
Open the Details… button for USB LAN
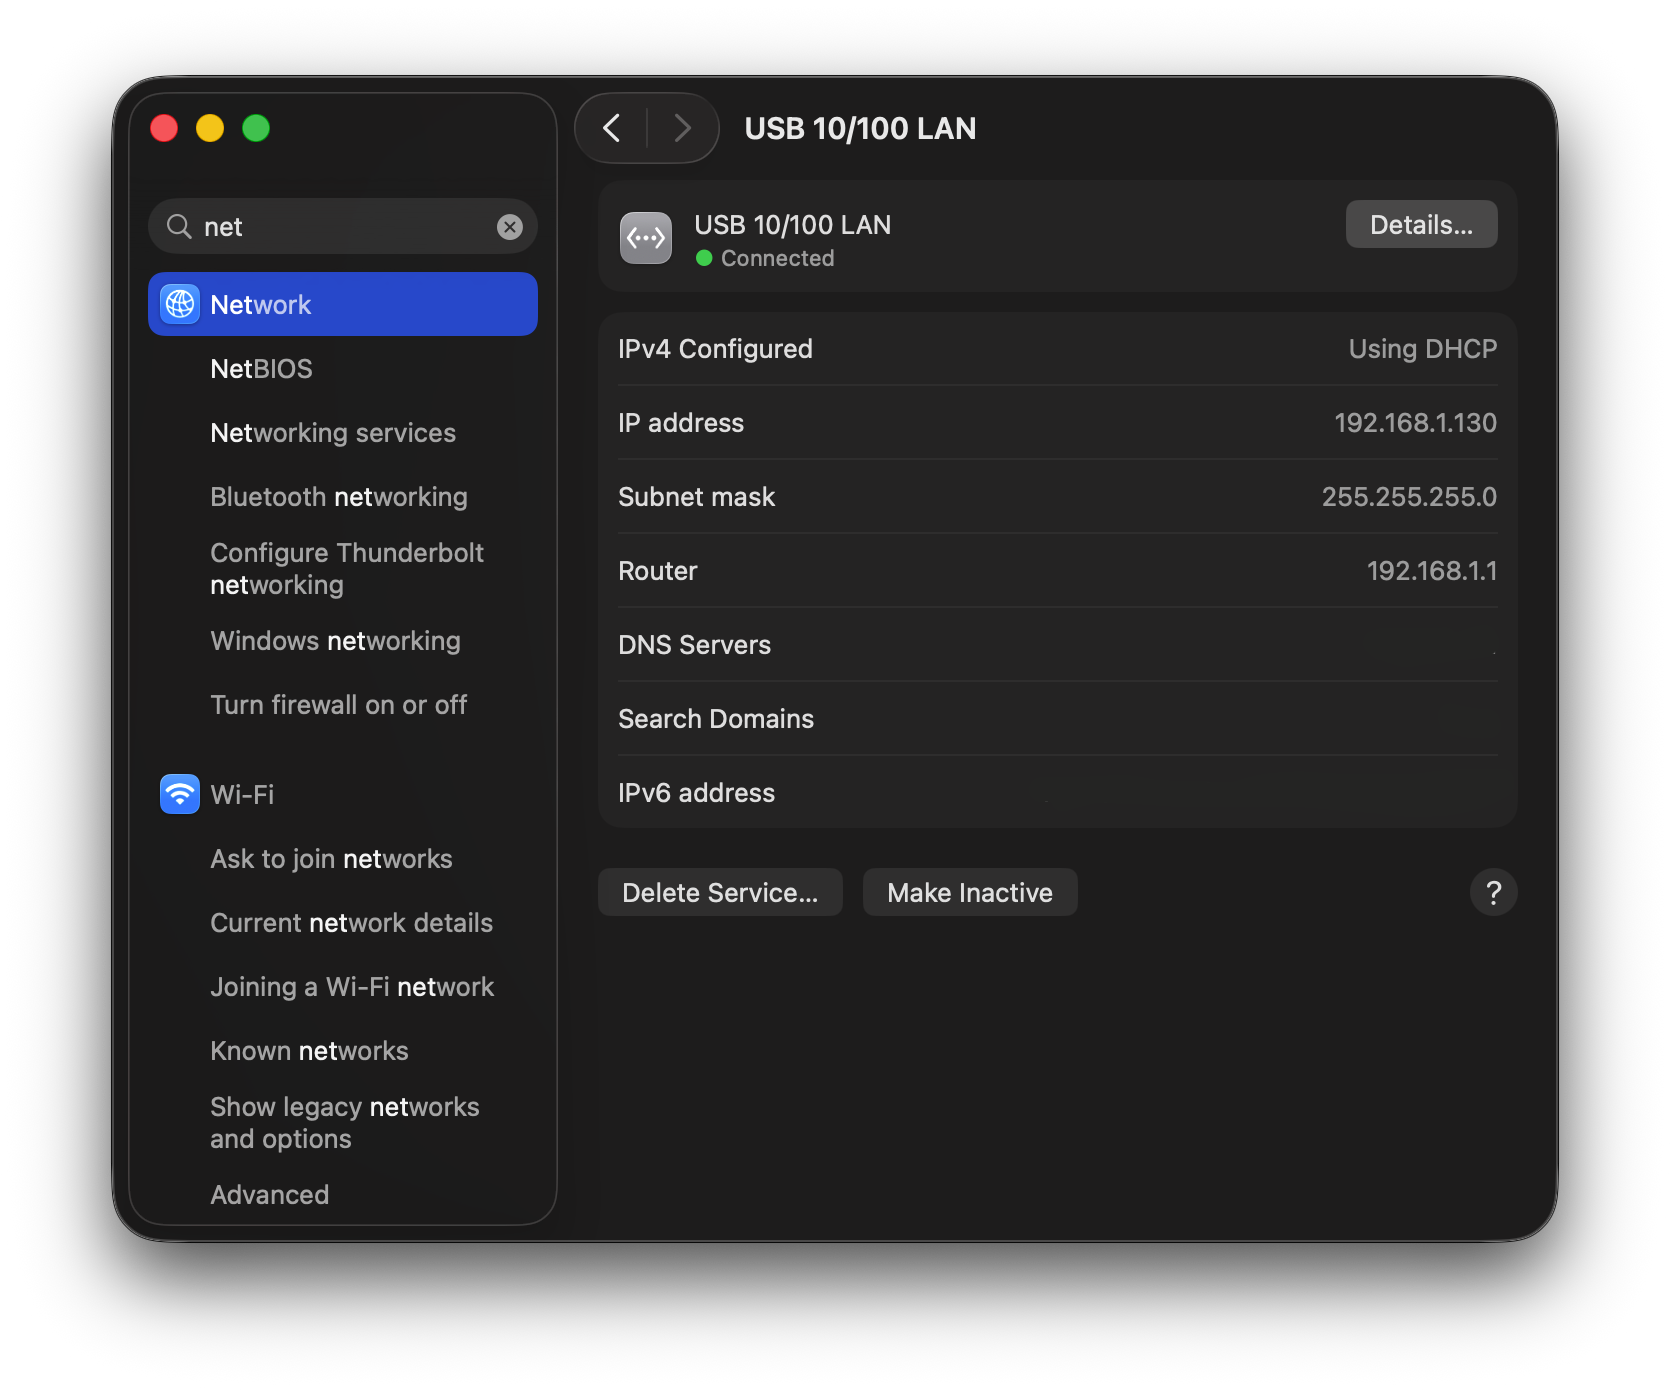[x=1420, y=225]
